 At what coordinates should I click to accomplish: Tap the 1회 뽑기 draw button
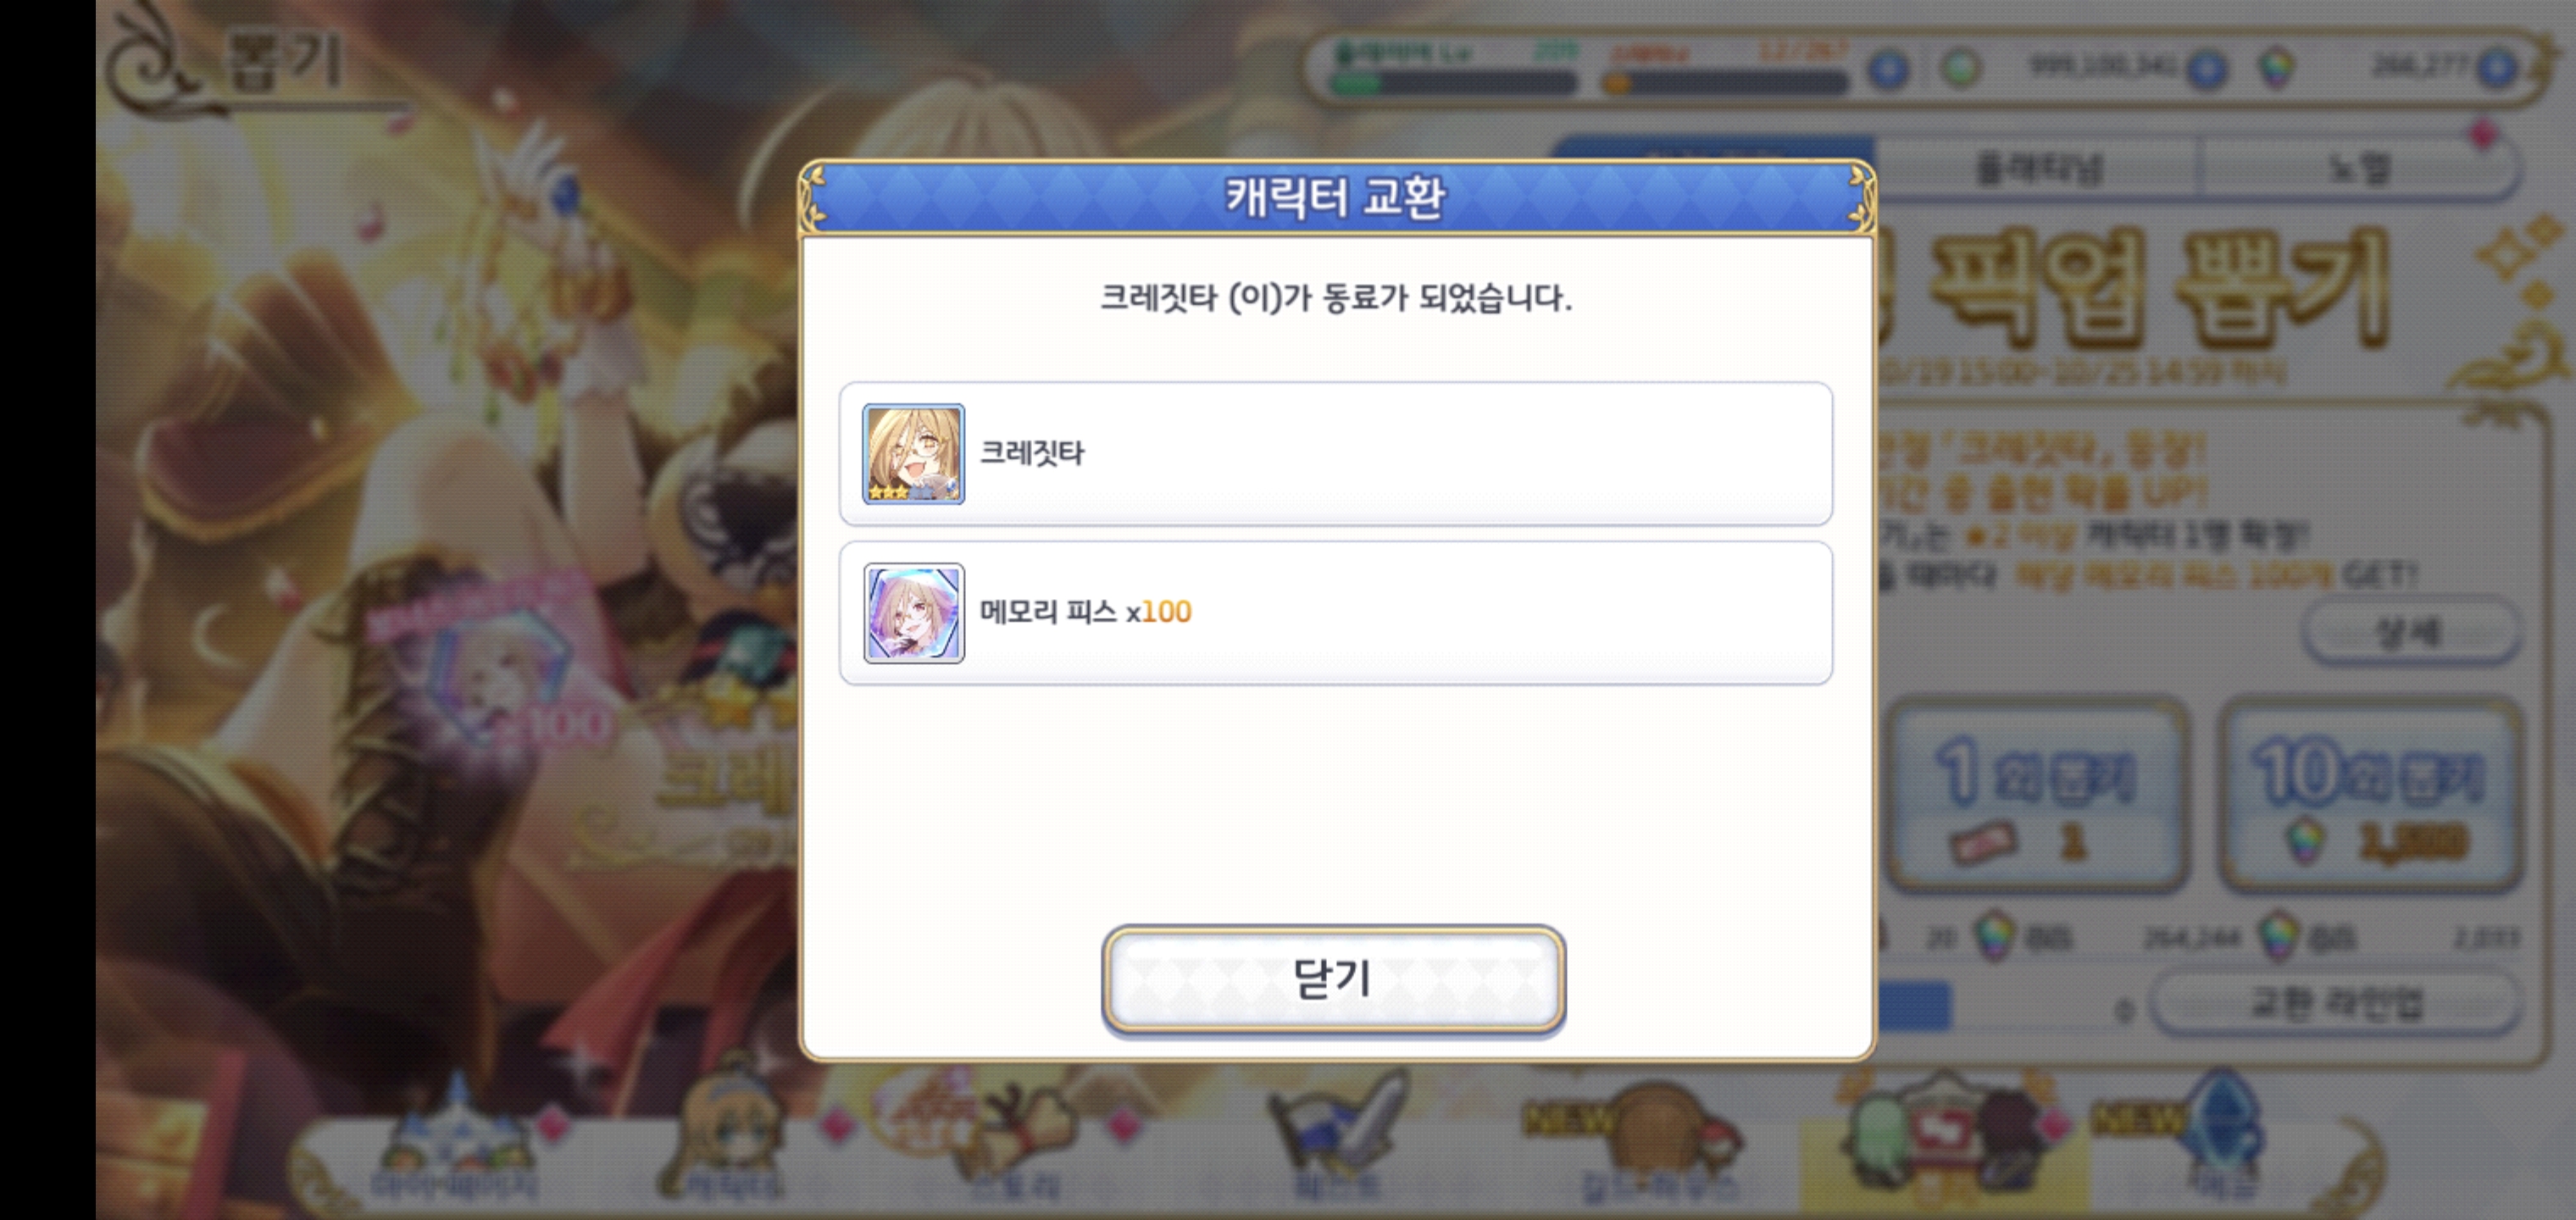point(2037,796)
